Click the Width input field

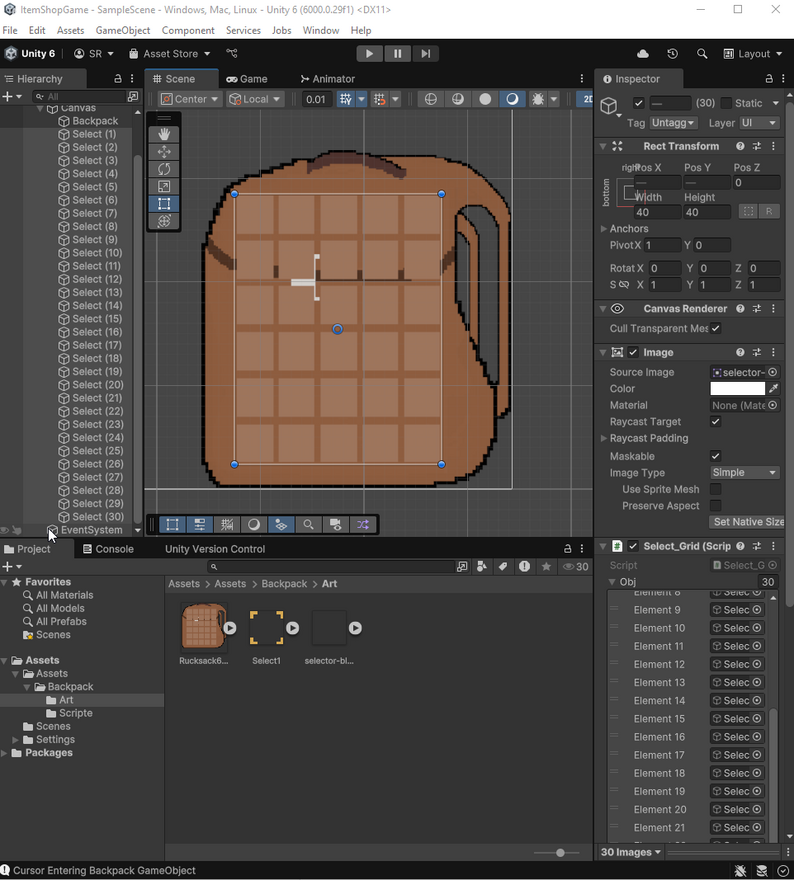coord(658,213)
